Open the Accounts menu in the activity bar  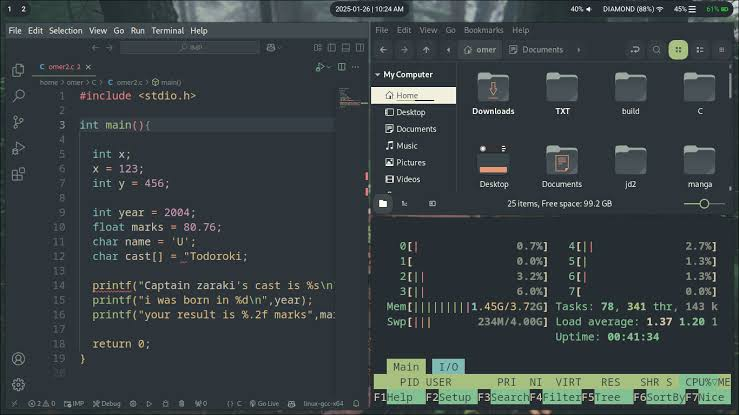(x=18, y=359)
